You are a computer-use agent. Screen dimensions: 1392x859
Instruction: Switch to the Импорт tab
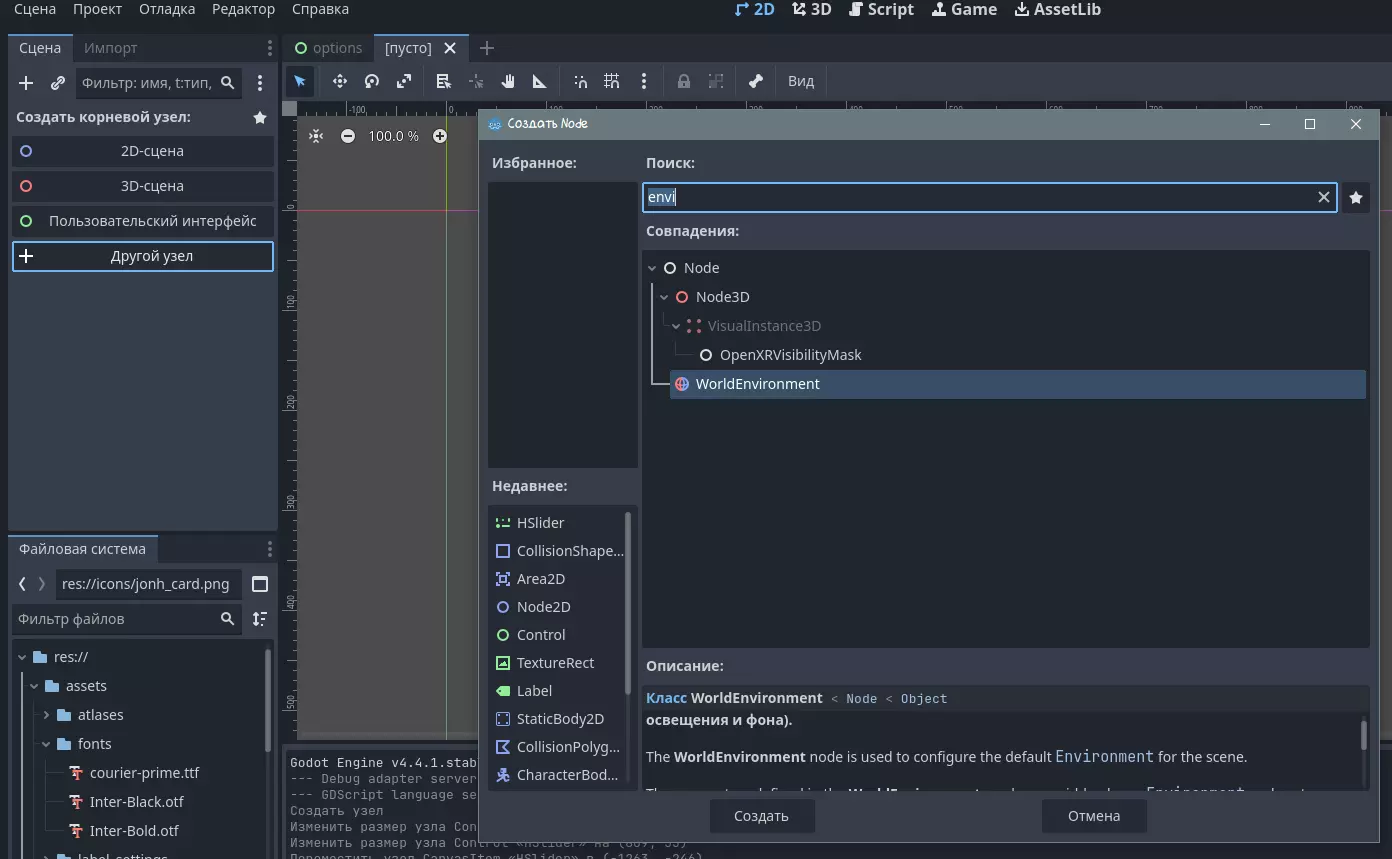tap(111, 48)
